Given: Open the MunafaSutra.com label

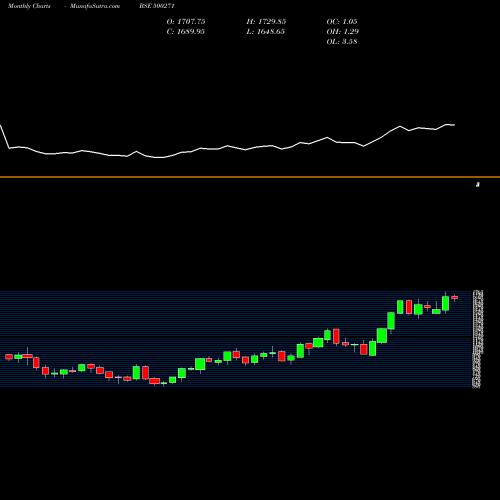Looking at the screenshot, I should click(95, 6).
